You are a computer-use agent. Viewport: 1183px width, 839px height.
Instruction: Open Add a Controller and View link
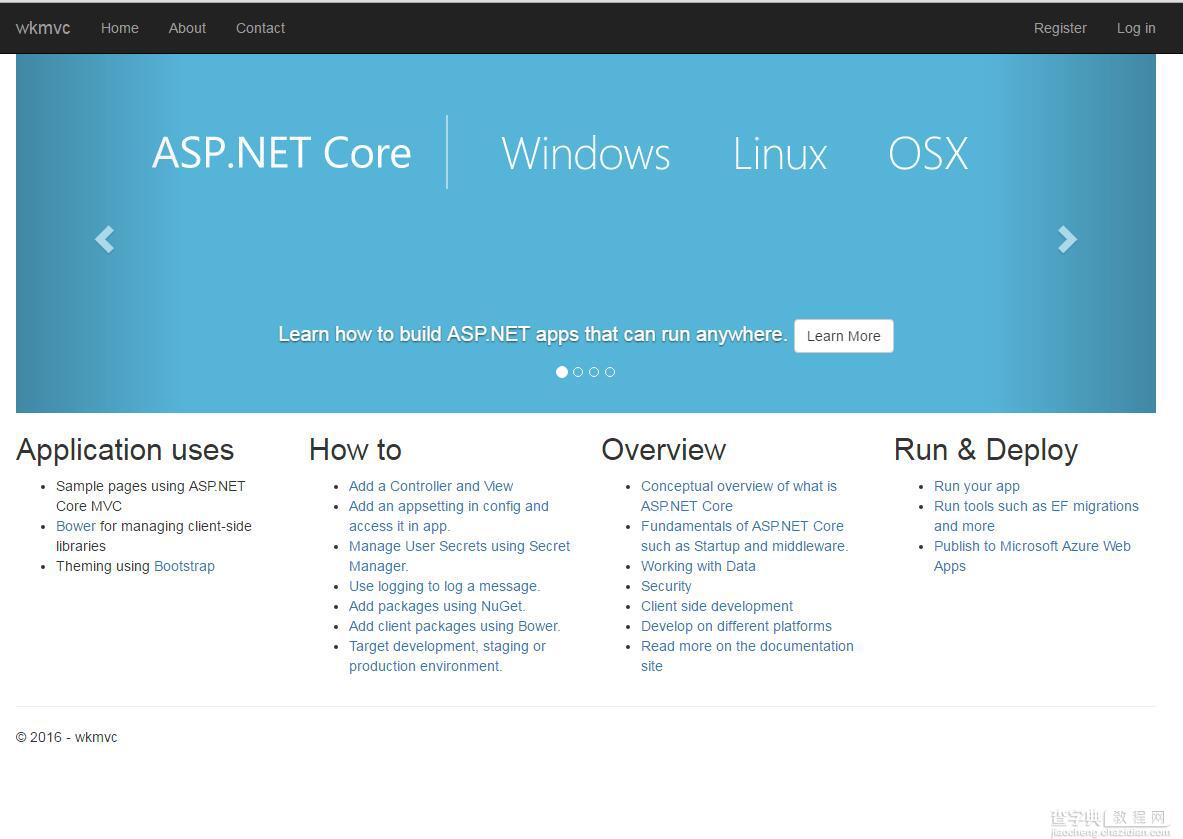(x=431, y=486)
